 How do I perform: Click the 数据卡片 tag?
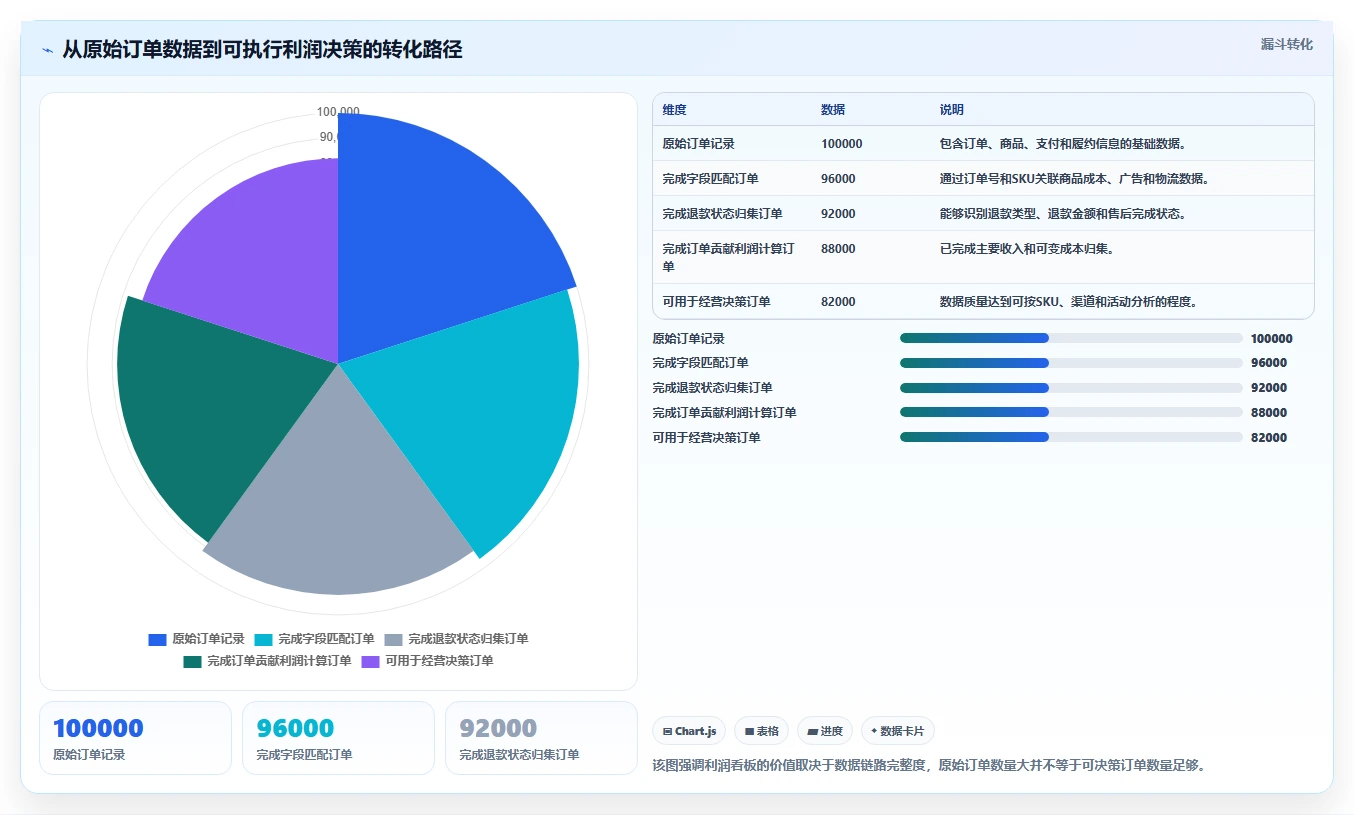point(898,731)
